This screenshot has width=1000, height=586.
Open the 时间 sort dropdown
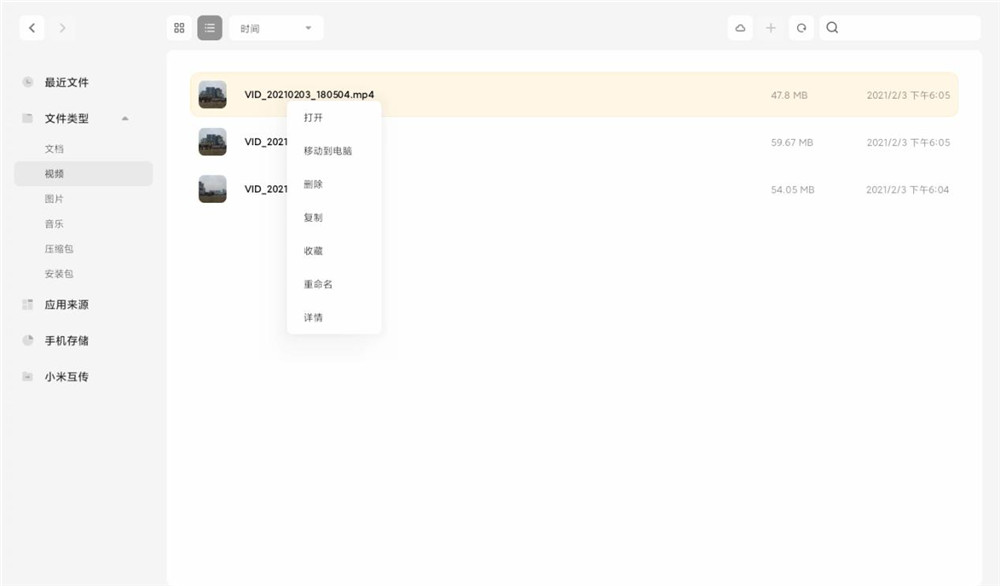click(276, 27)
